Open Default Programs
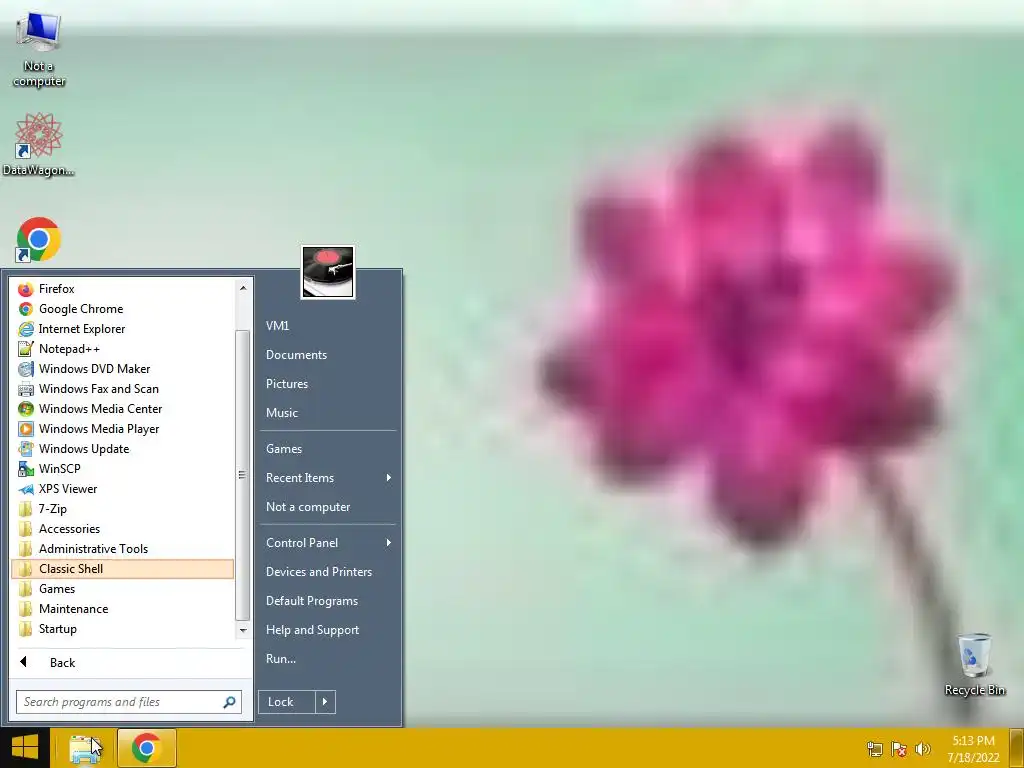This screenshot has height=768, width=1024. [328, 601]
